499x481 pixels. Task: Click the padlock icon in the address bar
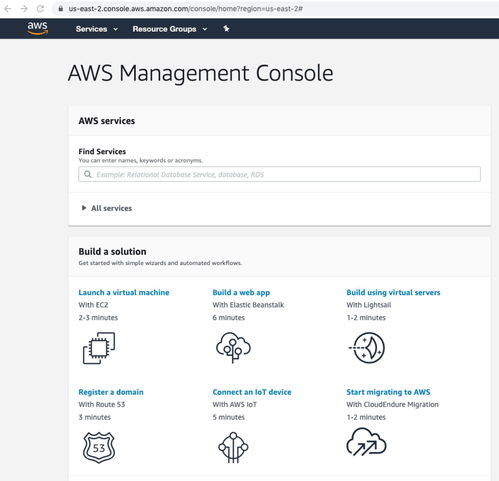pyautogui.click(x=61, y=9)
